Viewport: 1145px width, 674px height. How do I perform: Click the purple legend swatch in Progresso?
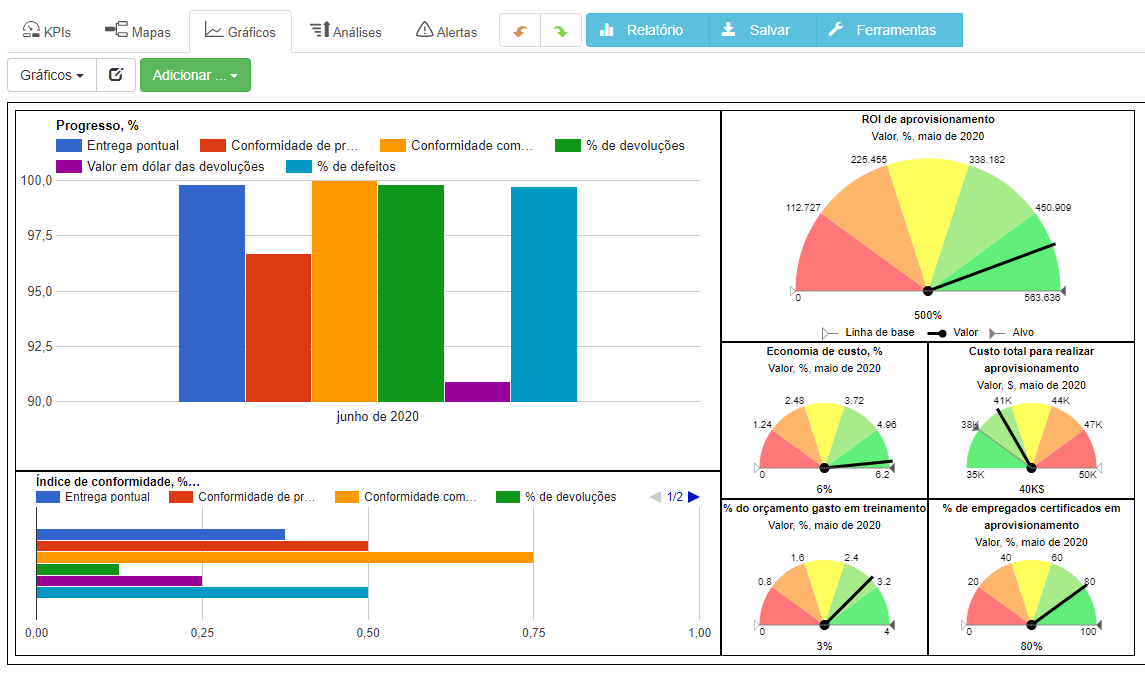[x=69, y=166]
